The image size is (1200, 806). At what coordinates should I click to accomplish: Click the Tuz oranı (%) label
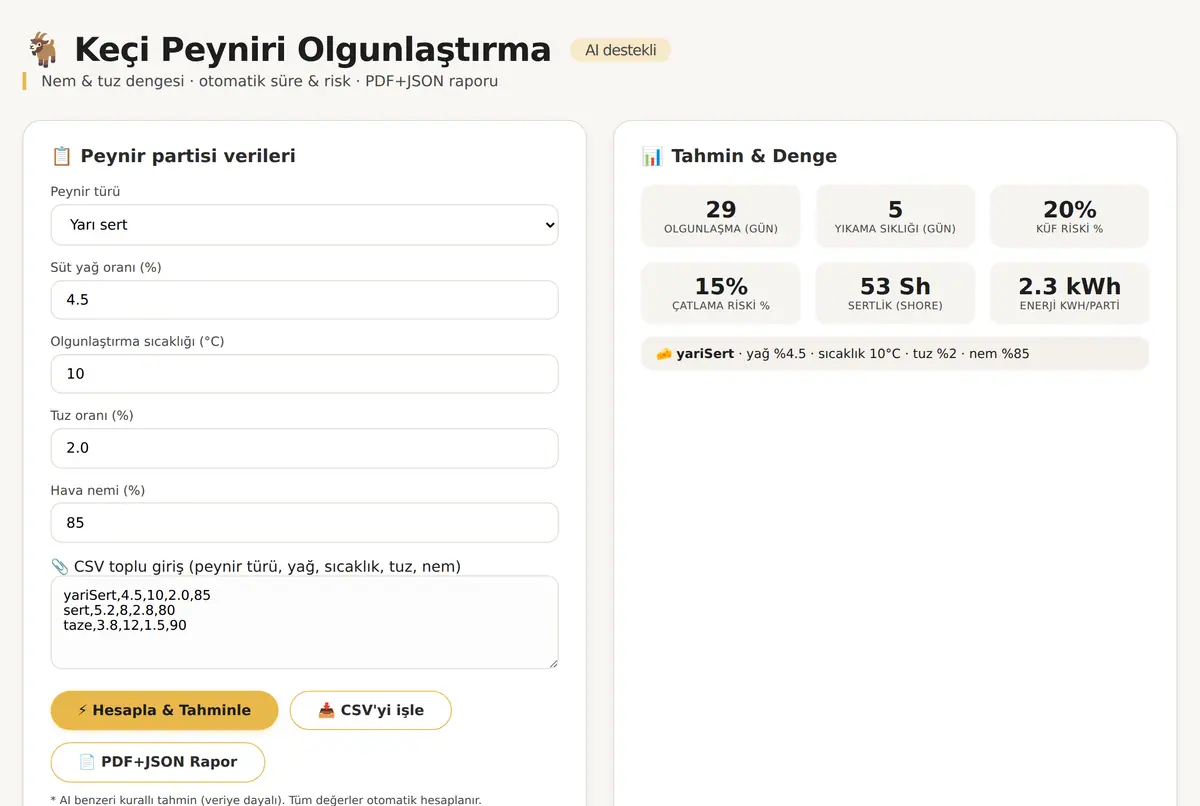tap(92, 415)
